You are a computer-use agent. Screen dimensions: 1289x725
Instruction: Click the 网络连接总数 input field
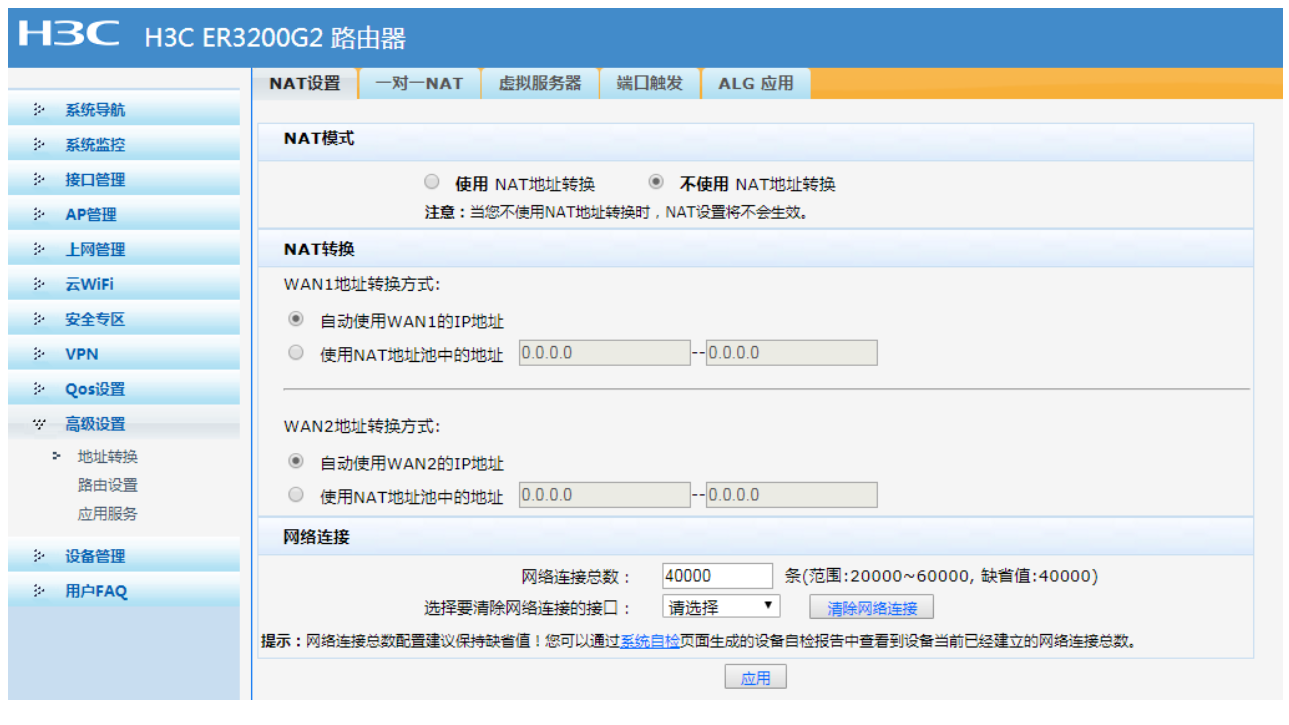(718, 576)
